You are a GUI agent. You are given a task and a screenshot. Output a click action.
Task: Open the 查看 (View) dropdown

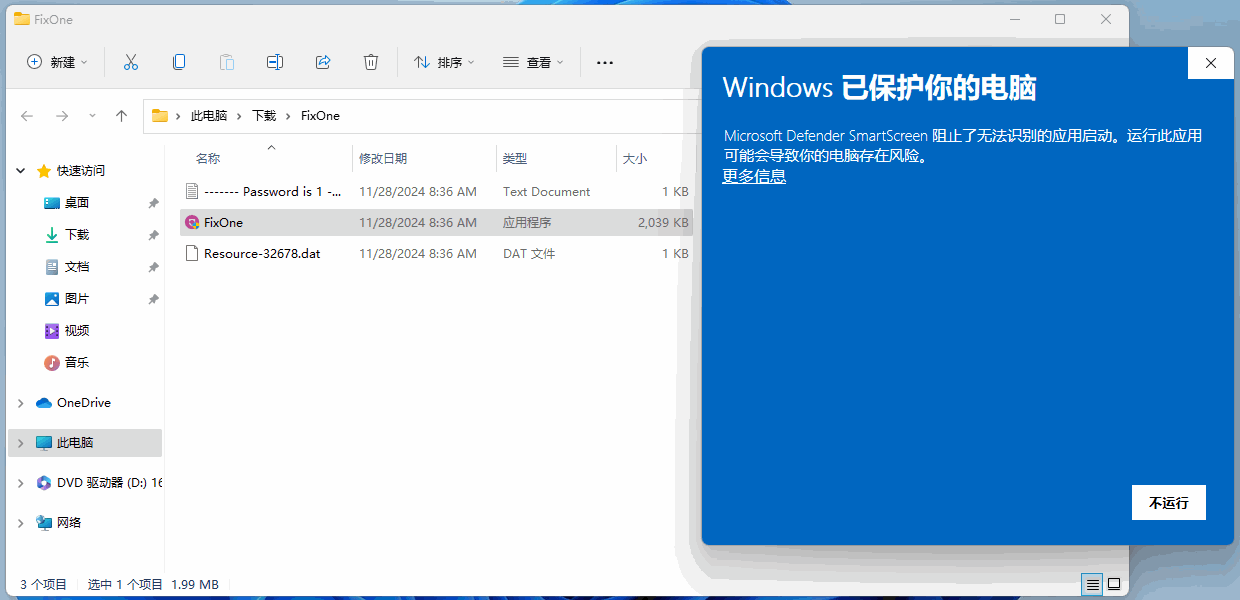tap(533, 62)
